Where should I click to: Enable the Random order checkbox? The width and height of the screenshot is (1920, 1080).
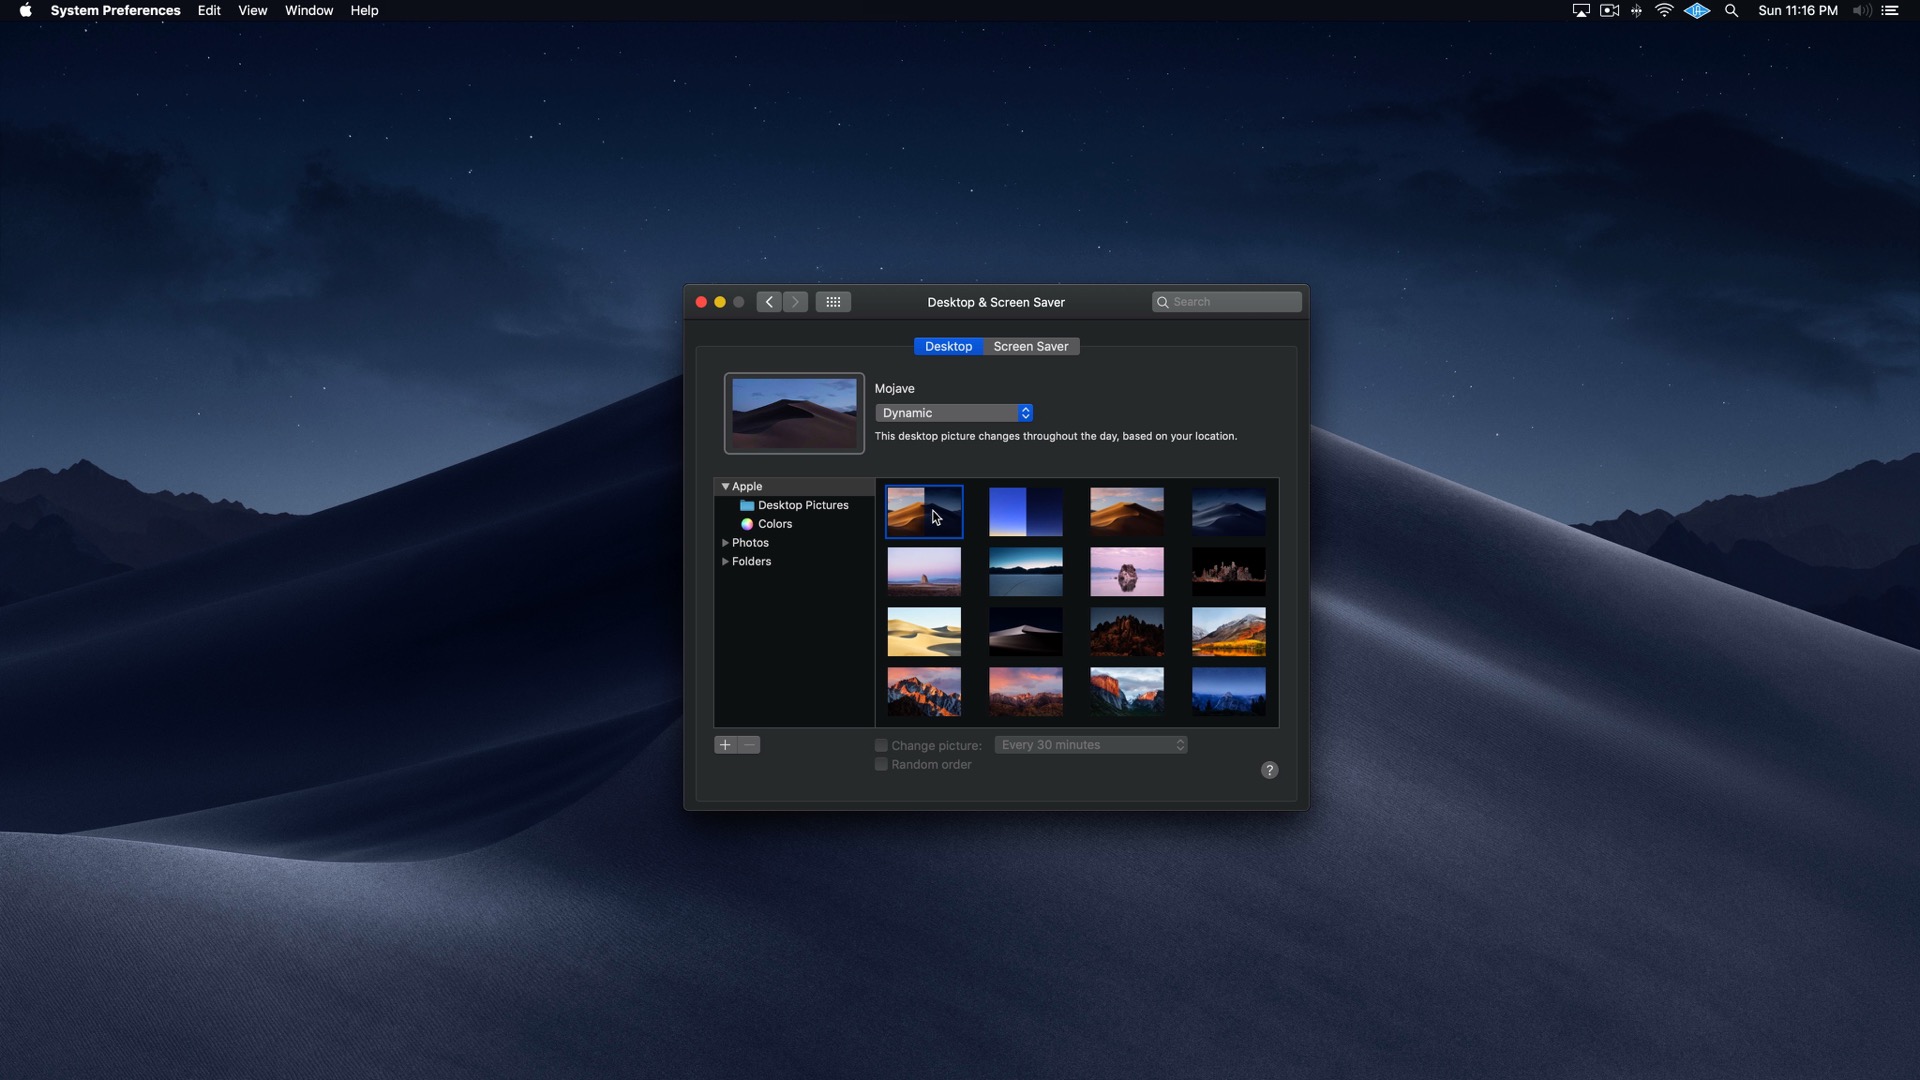click(881, 764)
